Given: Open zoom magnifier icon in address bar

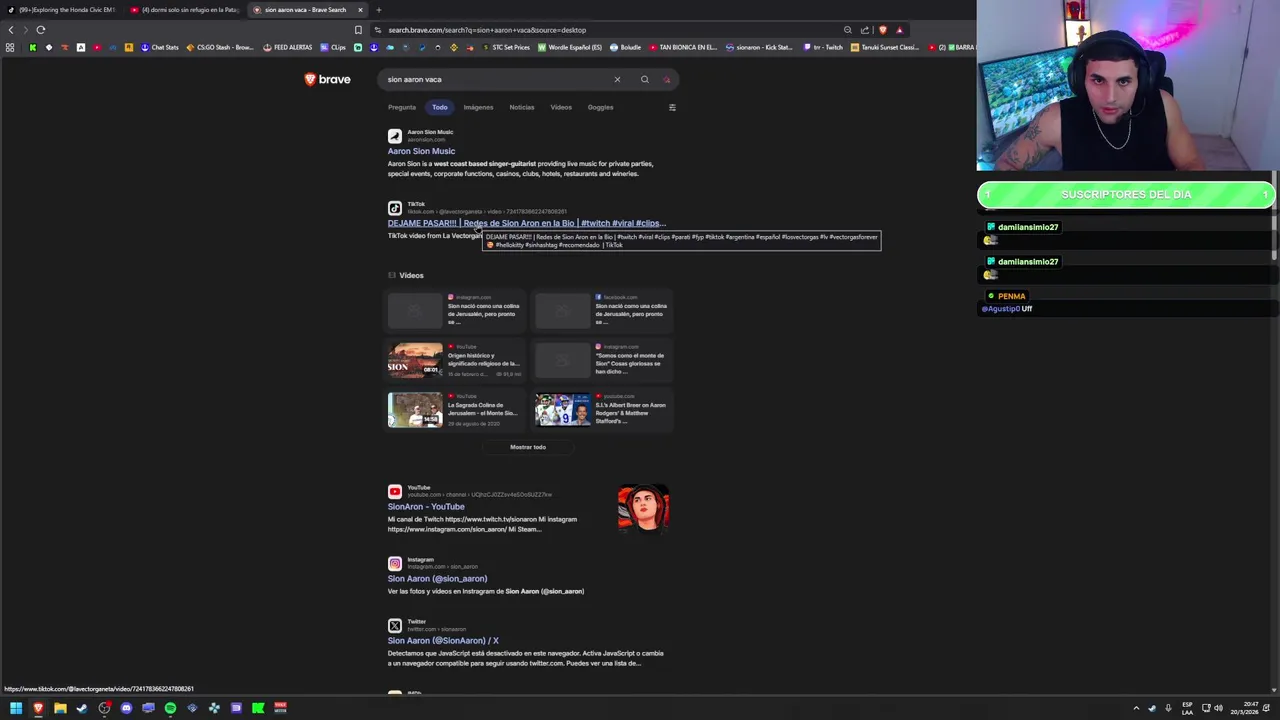Looking at the screenshot, I should coord(847,30).
